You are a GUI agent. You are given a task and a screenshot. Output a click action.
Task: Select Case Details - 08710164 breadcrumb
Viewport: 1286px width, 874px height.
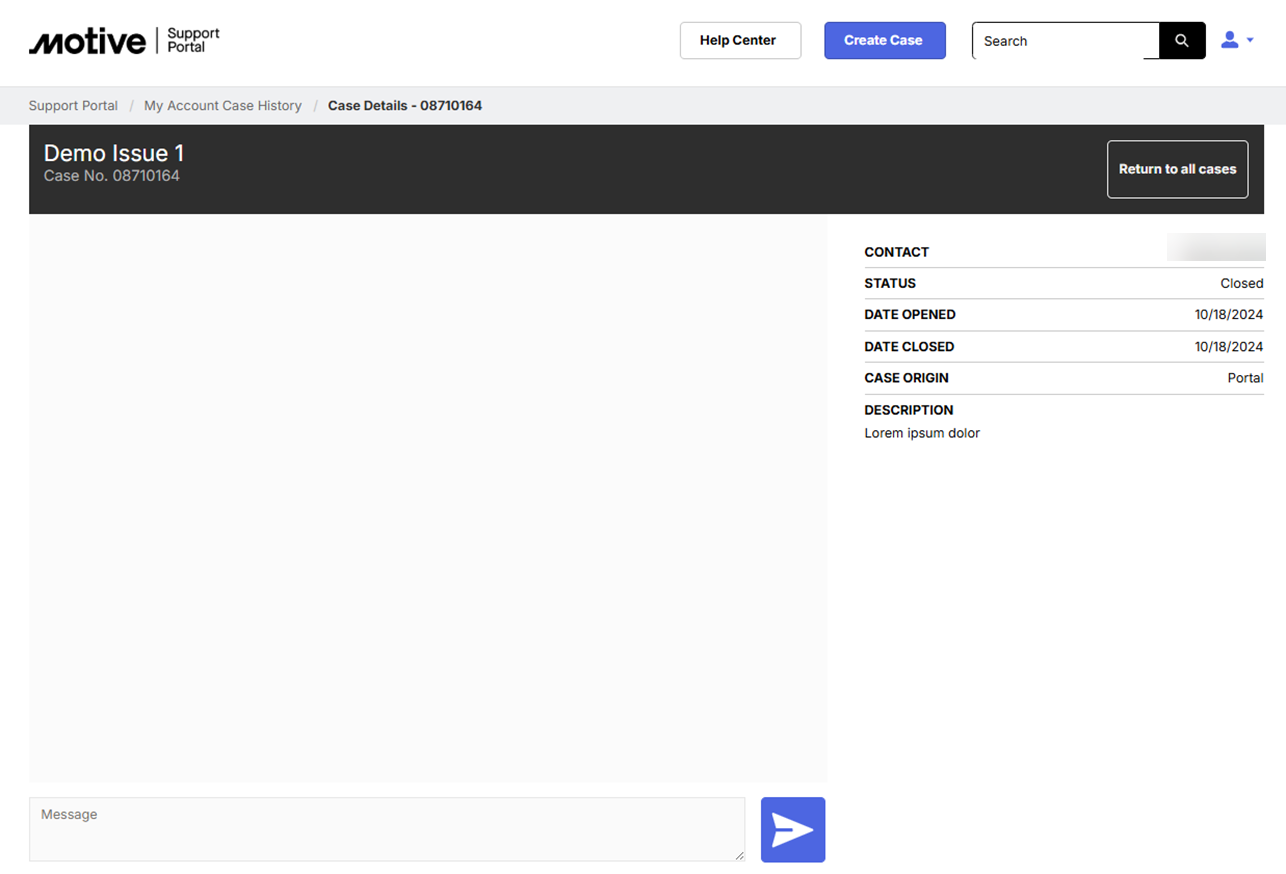[404, 106]
